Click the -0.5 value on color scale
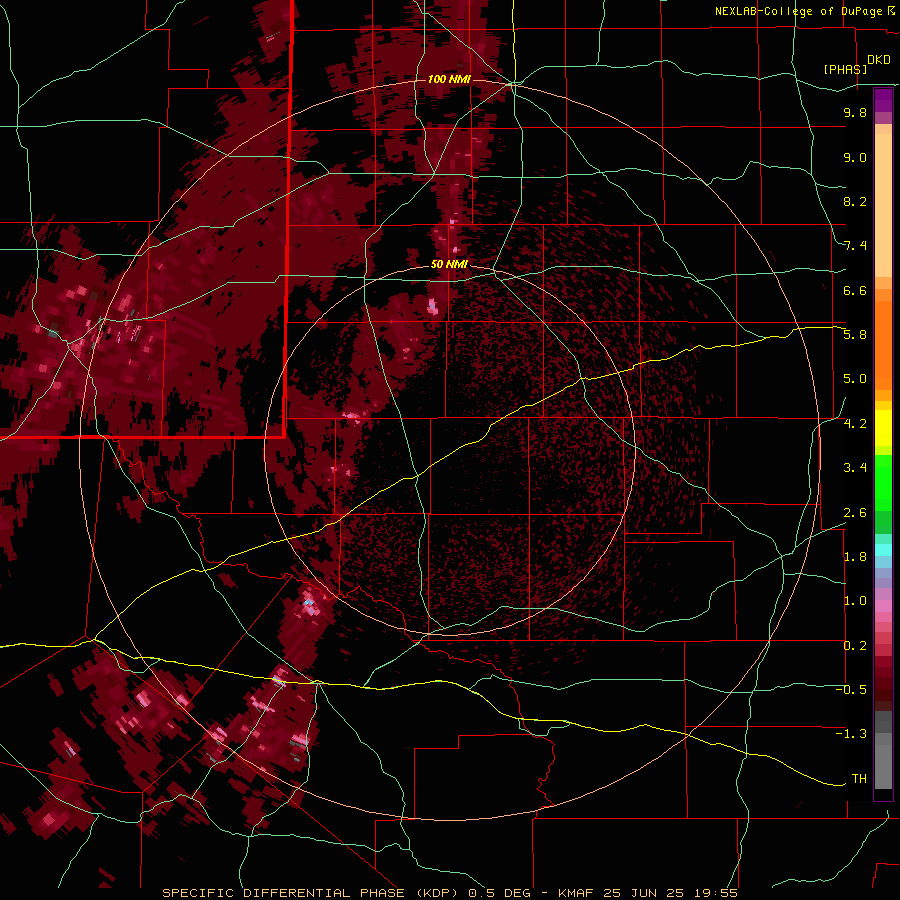 coord(851,690)
